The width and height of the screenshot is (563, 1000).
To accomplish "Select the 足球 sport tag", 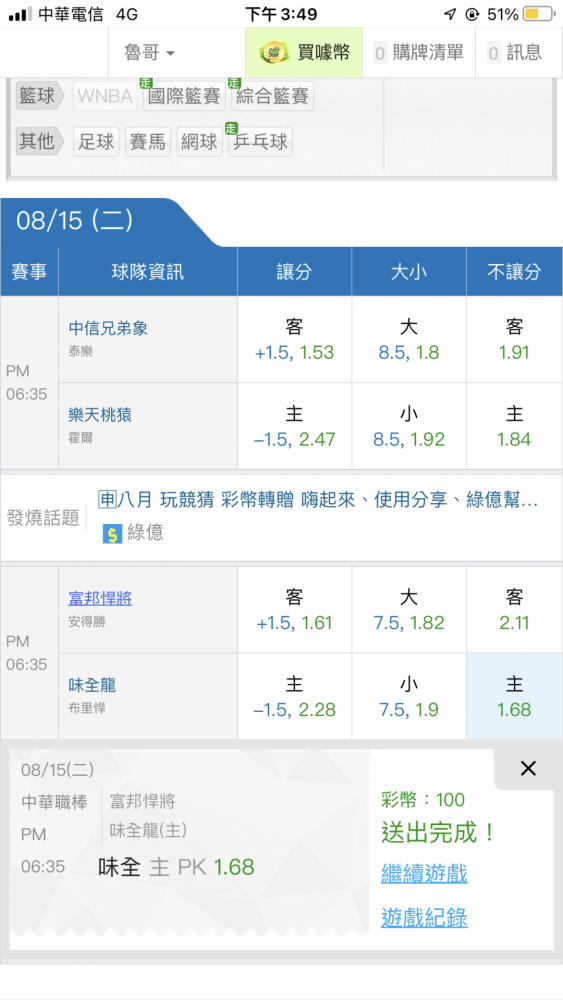I will 96,141.
